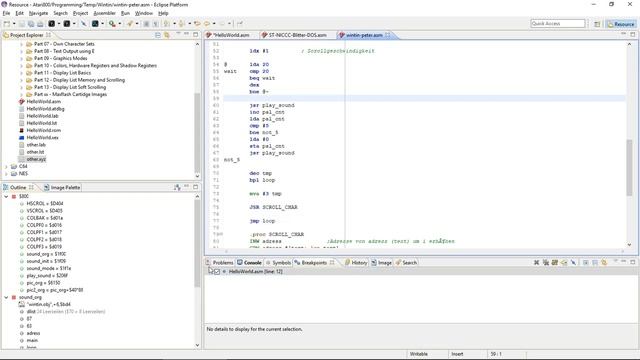The image size is (640, 360).
Task: Expand Part 07 - Own Character Sets folder
Action: pyautogui.click(x=22, y=44)
